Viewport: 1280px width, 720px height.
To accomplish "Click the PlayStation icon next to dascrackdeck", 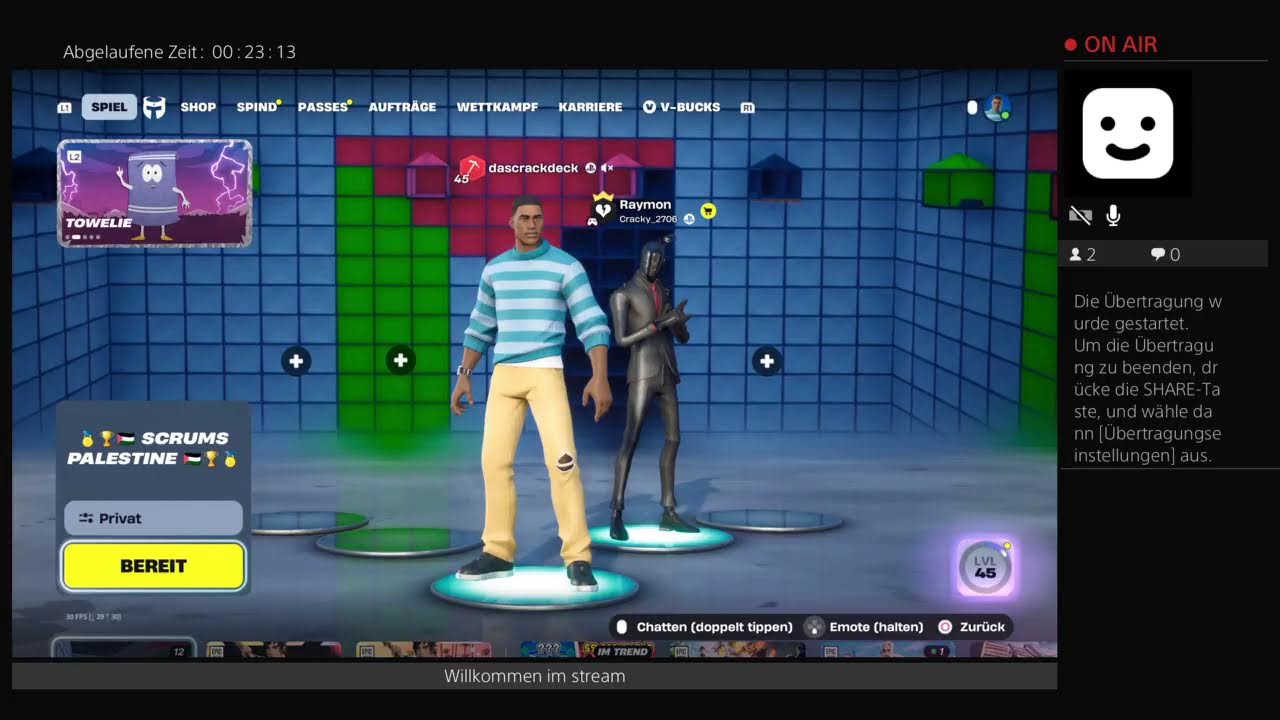I will tap(590, 168).
